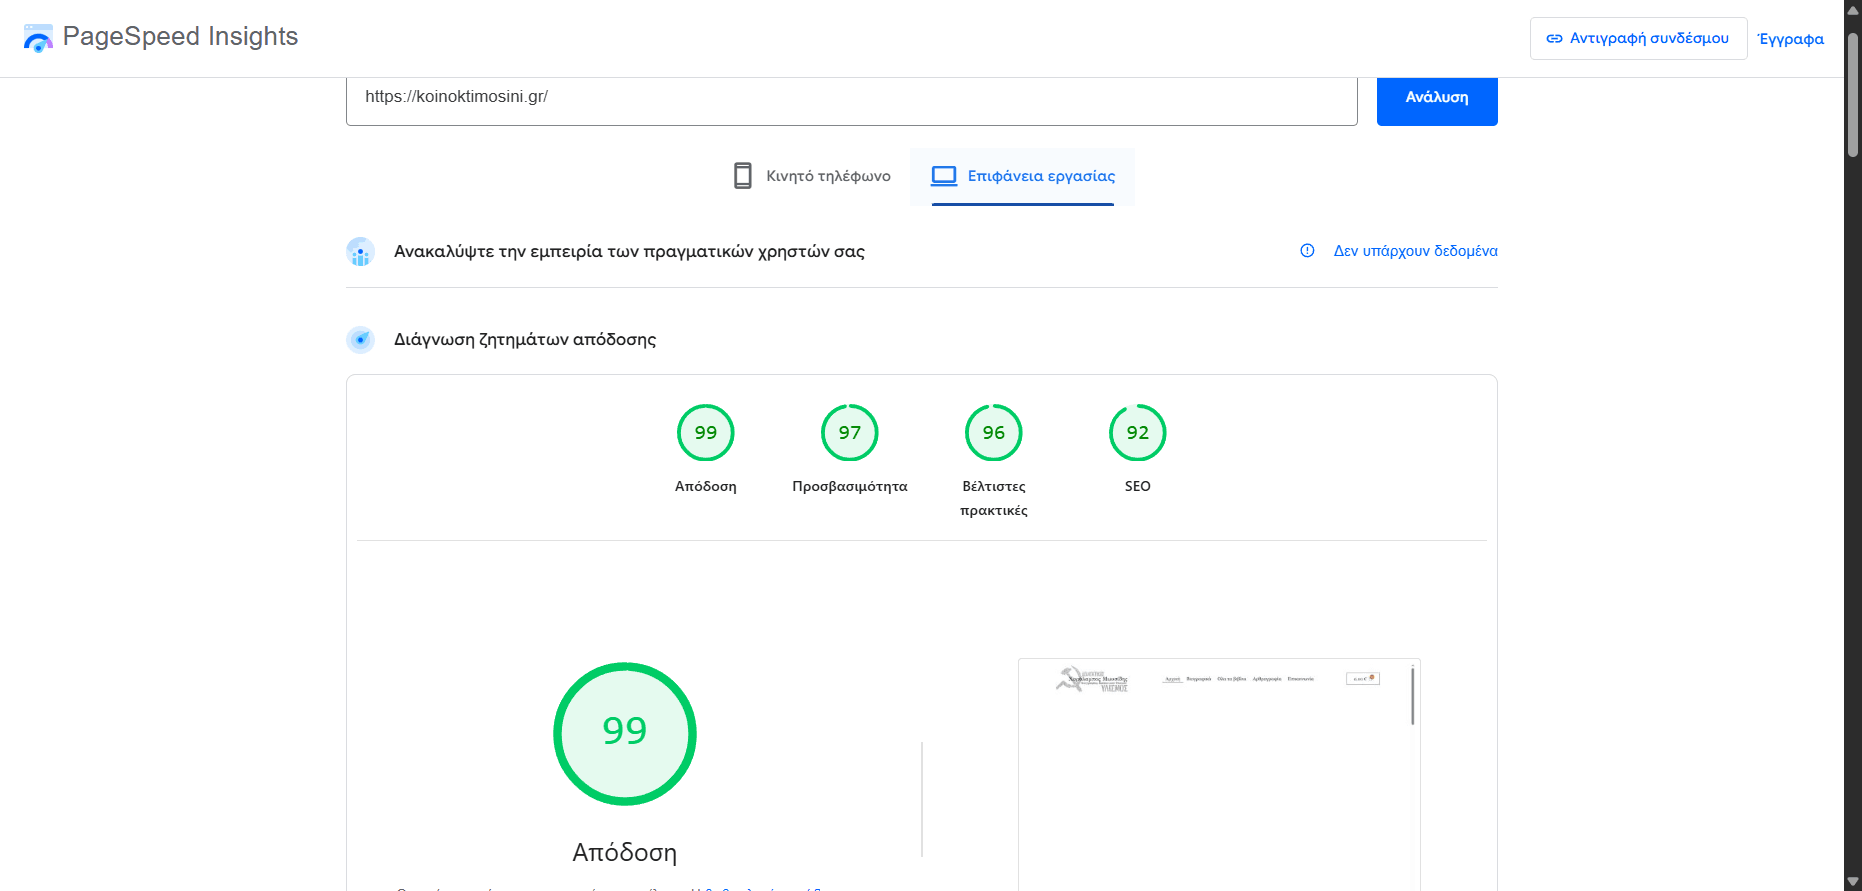1862x891 pixels.
Task: Jump to Προσβασιμότητα score 97 gauge
Action: 849,433
